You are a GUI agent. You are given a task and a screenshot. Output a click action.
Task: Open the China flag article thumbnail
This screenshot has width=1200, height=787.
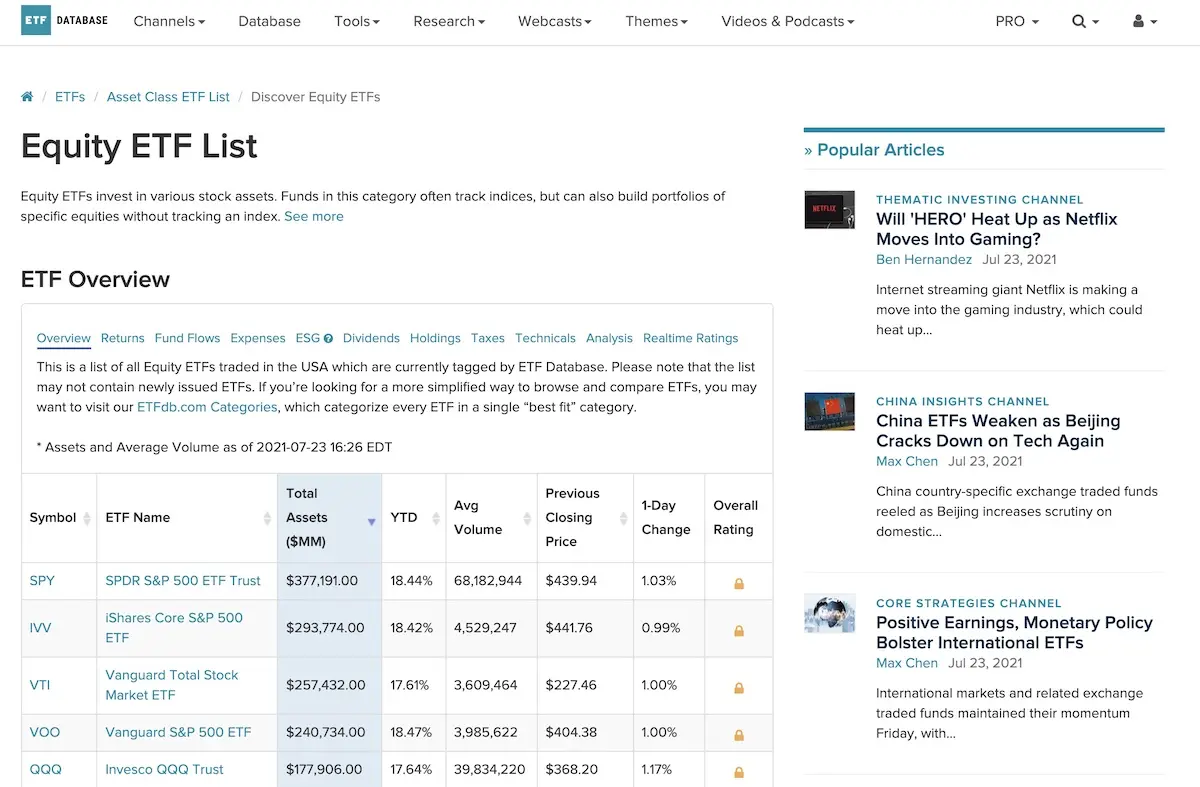tap(830, 411)
